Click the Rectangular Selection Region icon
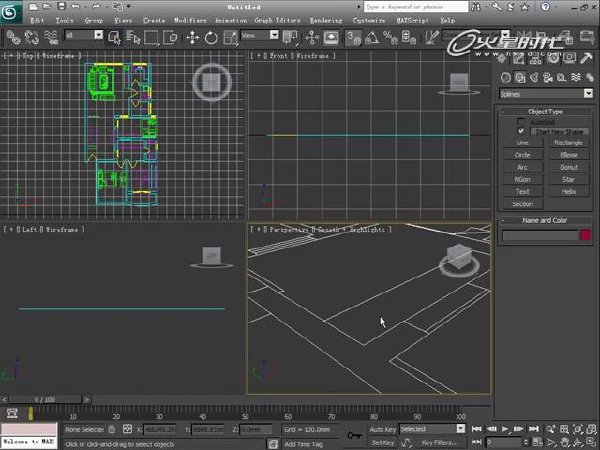Image resolution: width=600 pixels, height=450 pixels. (x=151, y=37)
